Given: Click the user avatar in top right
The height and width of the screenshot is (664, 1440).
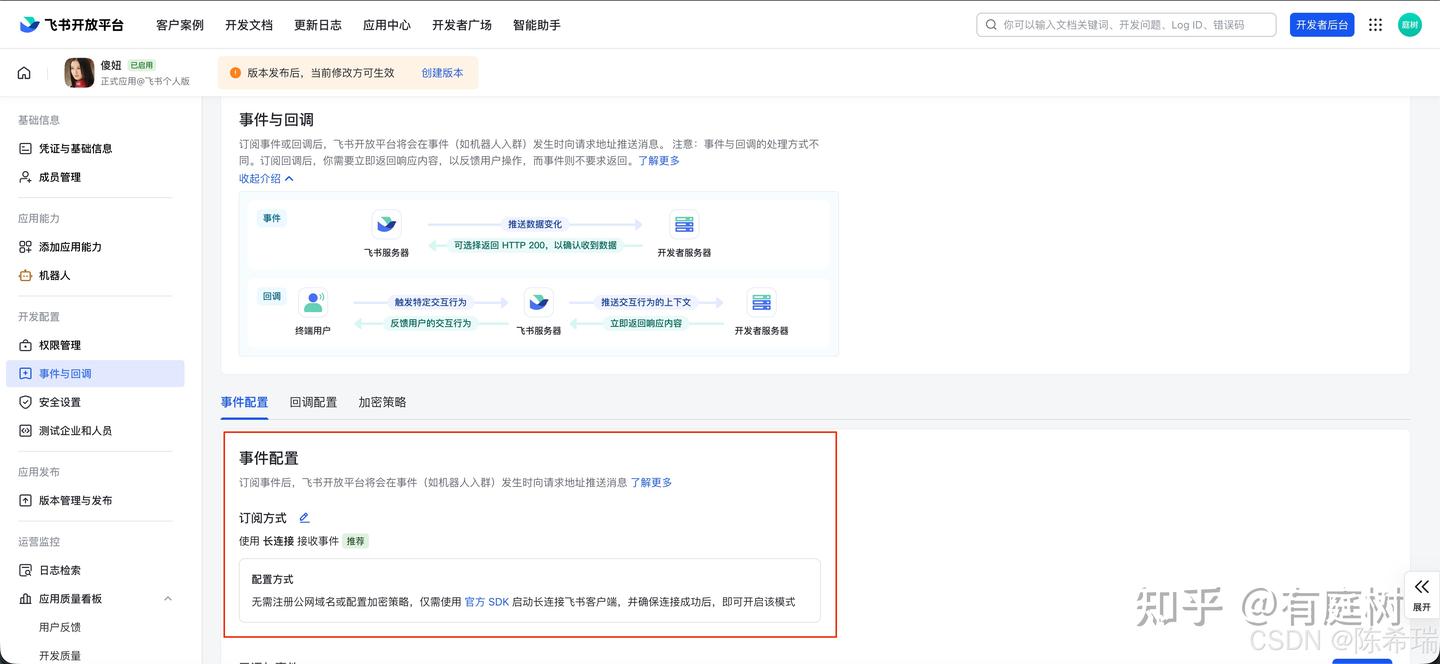Looking at the screenshot, I should click(1409, 25).
